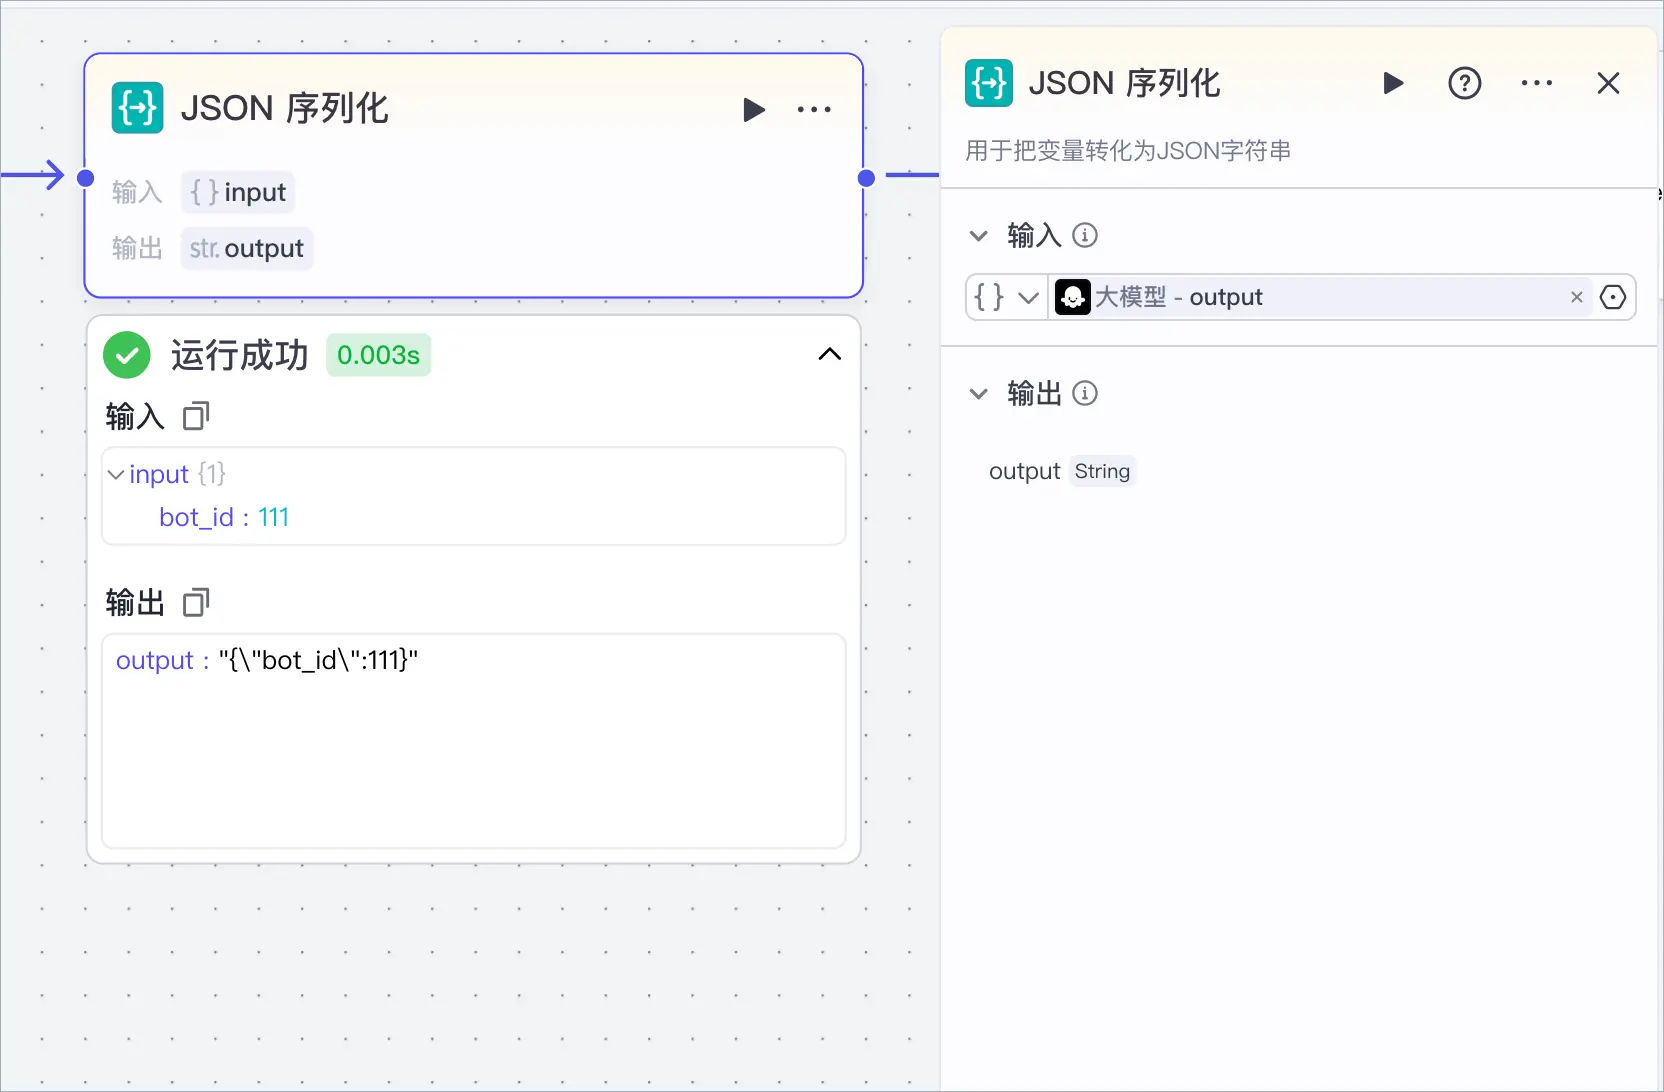Click the 0.003s runtime badge
1664x1092 pixels.
(x=378, y=355)
